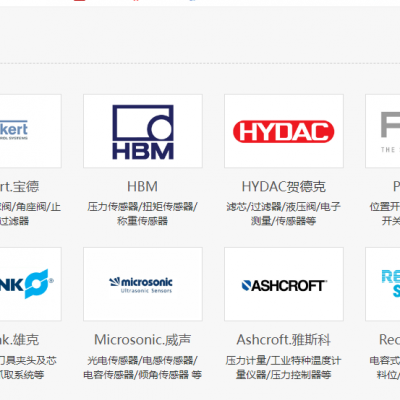The height and width of the screenshot is (400, 400).
Task: Open the Microsonic.威声 brand title
Action: (143, 340)
